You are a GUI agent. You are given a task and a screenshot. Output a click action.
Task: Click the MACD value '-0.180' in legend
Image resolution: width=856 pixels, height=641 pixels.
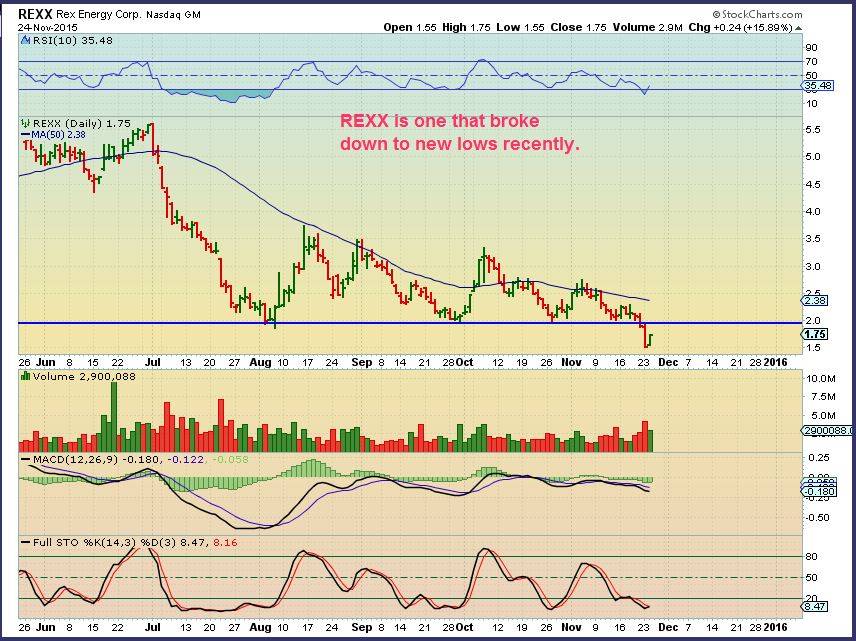coord(141,460)
